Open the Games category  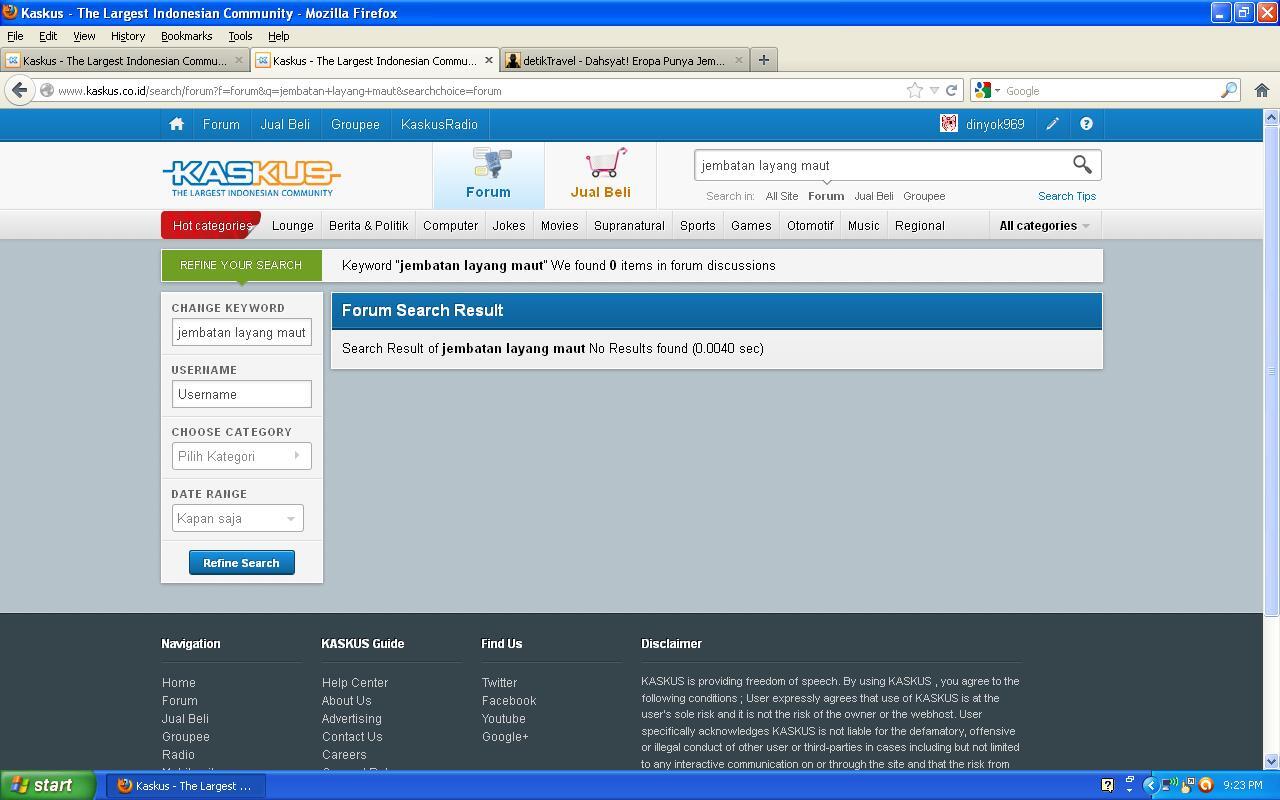pyautogui.click(x=751, y=225)
